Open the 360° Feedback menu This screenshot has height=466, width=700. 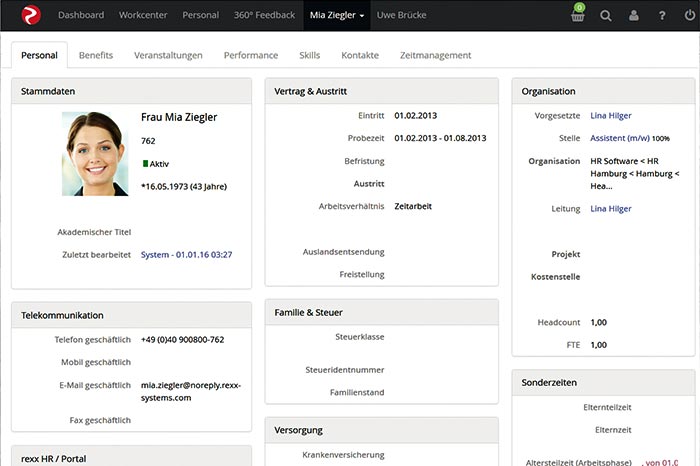click(264, 15)
